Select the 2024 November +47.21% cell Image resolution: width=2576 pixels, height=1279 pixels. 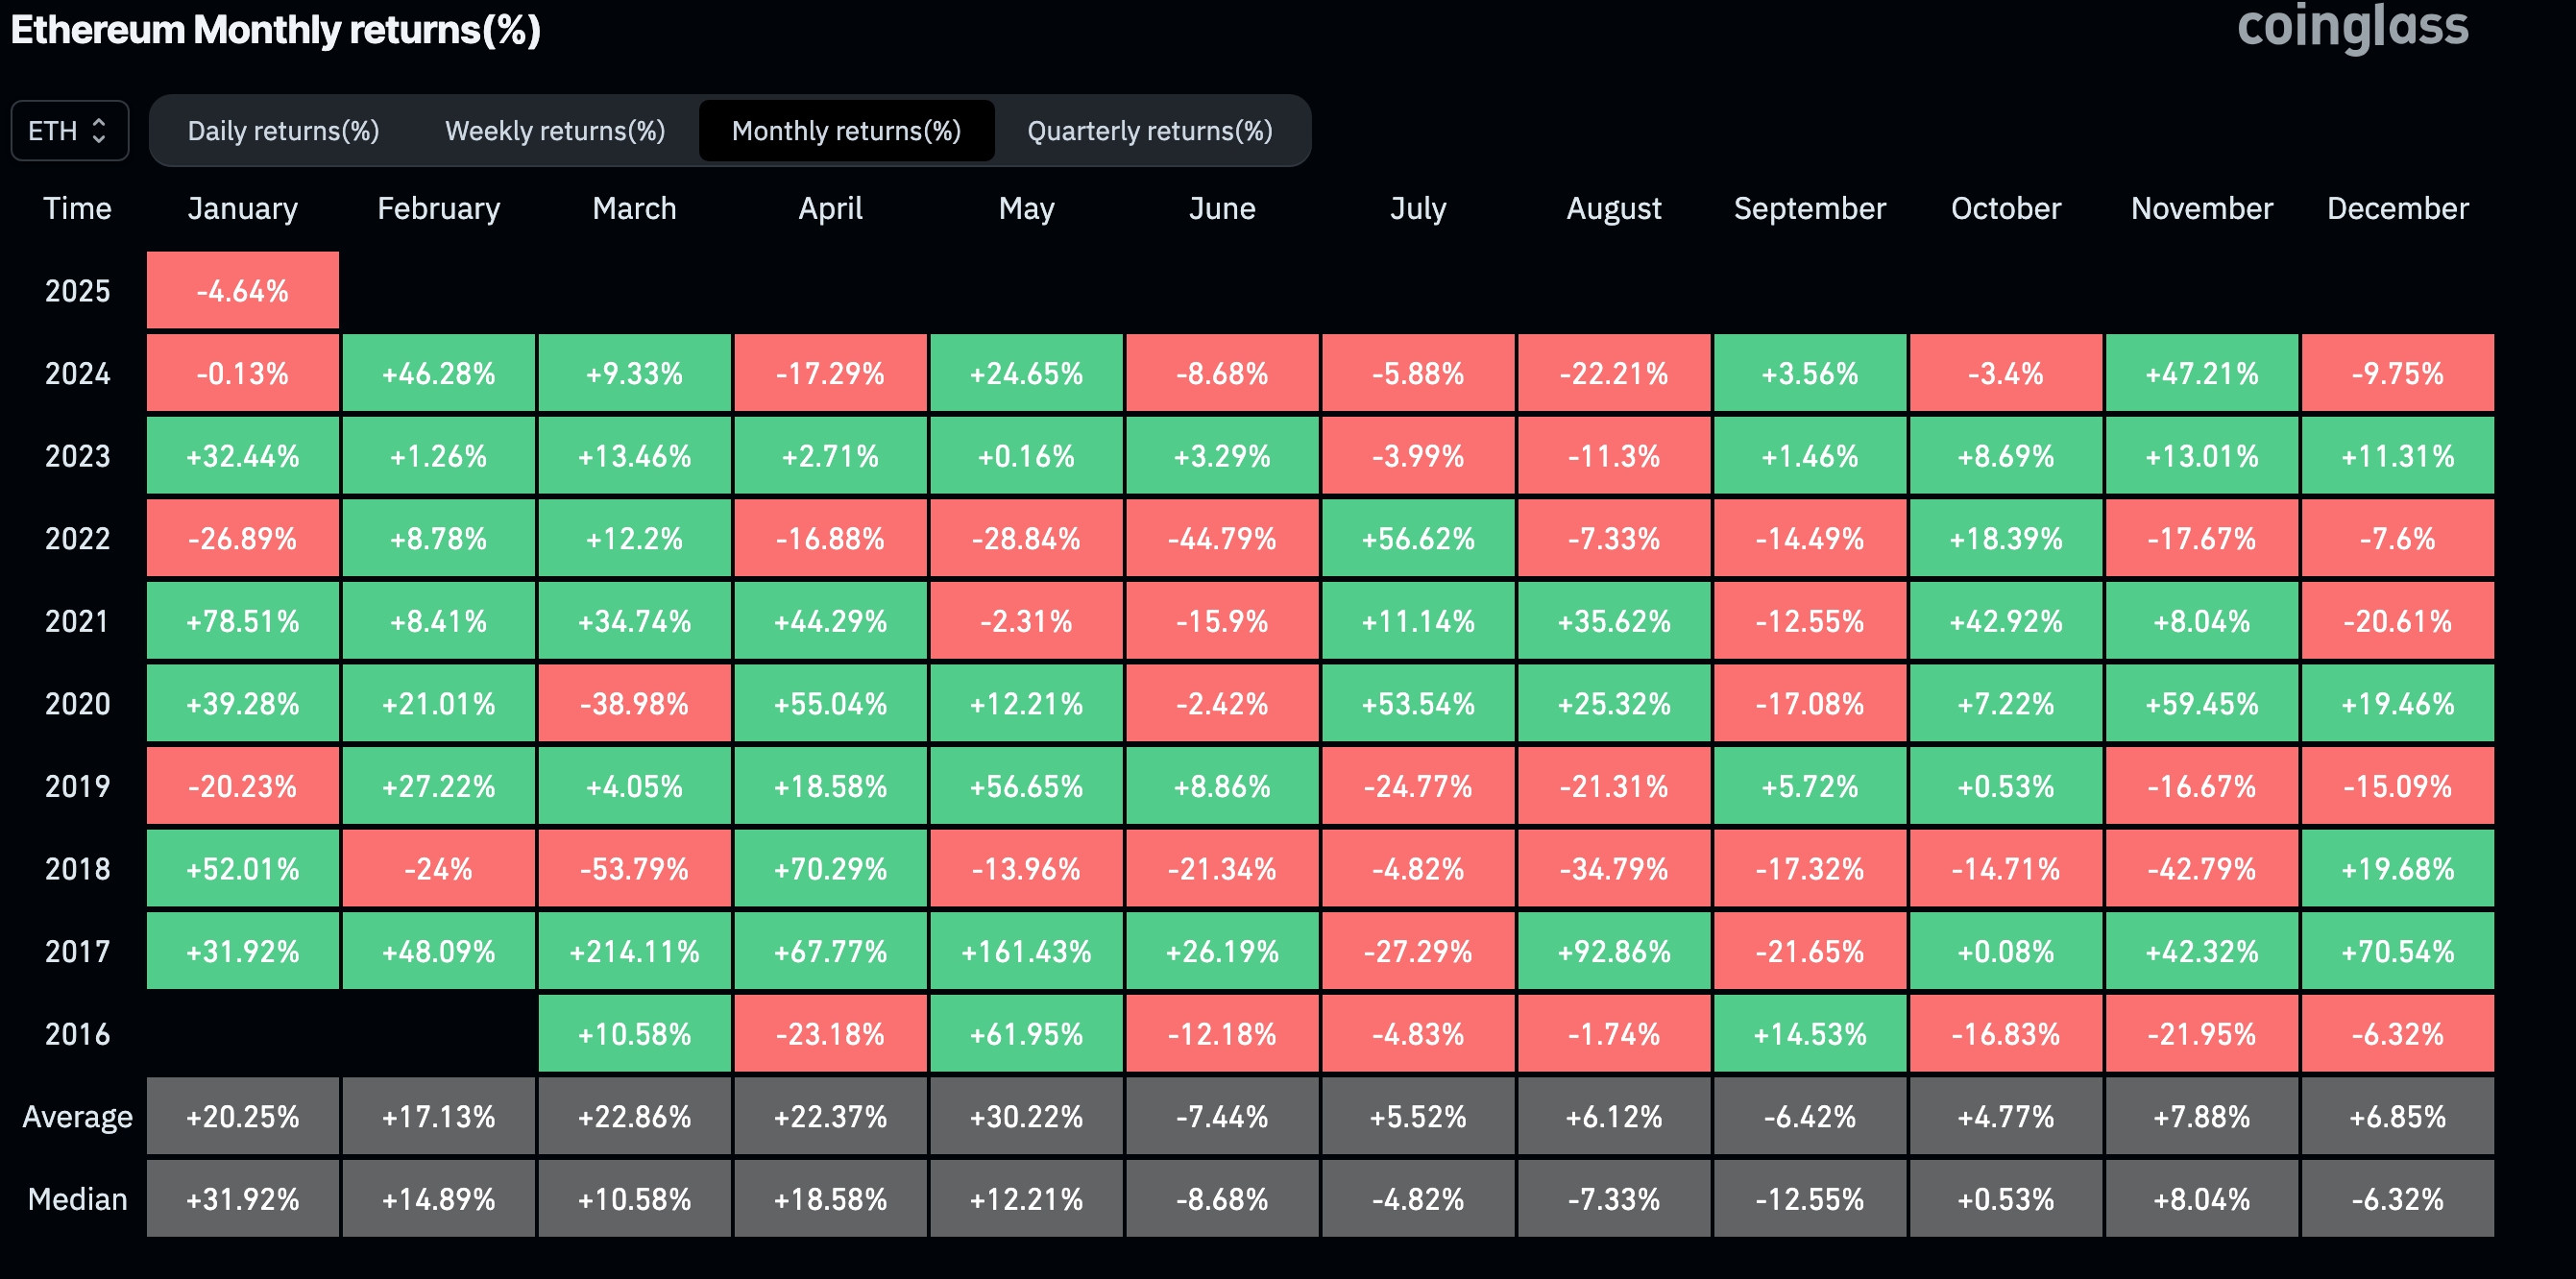coord(2200,372)
